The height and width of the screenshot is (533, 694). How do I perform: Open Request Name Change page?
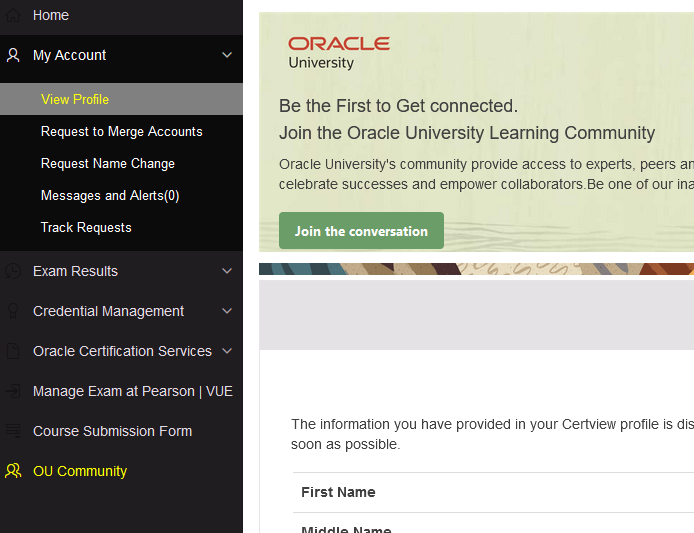107,163
